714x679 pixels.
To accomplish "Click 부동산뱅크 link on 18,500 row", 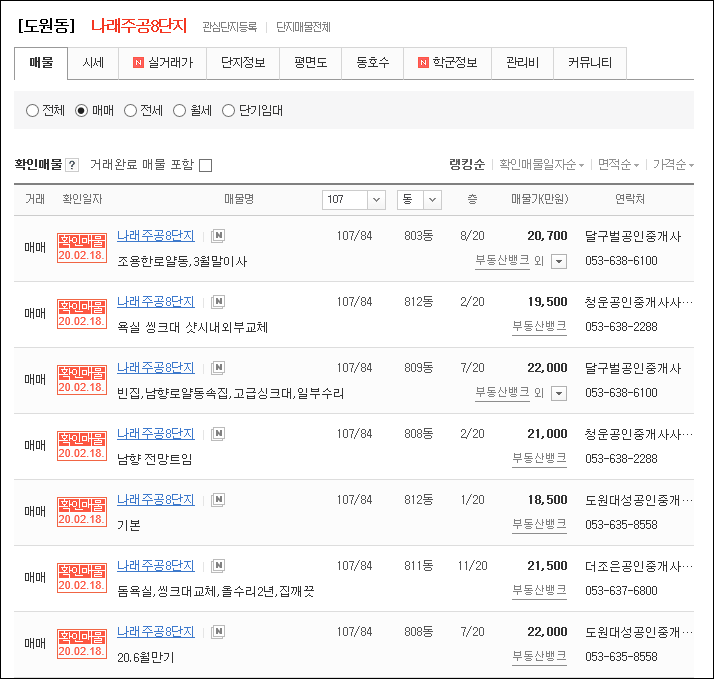I will tap(540, 525).
